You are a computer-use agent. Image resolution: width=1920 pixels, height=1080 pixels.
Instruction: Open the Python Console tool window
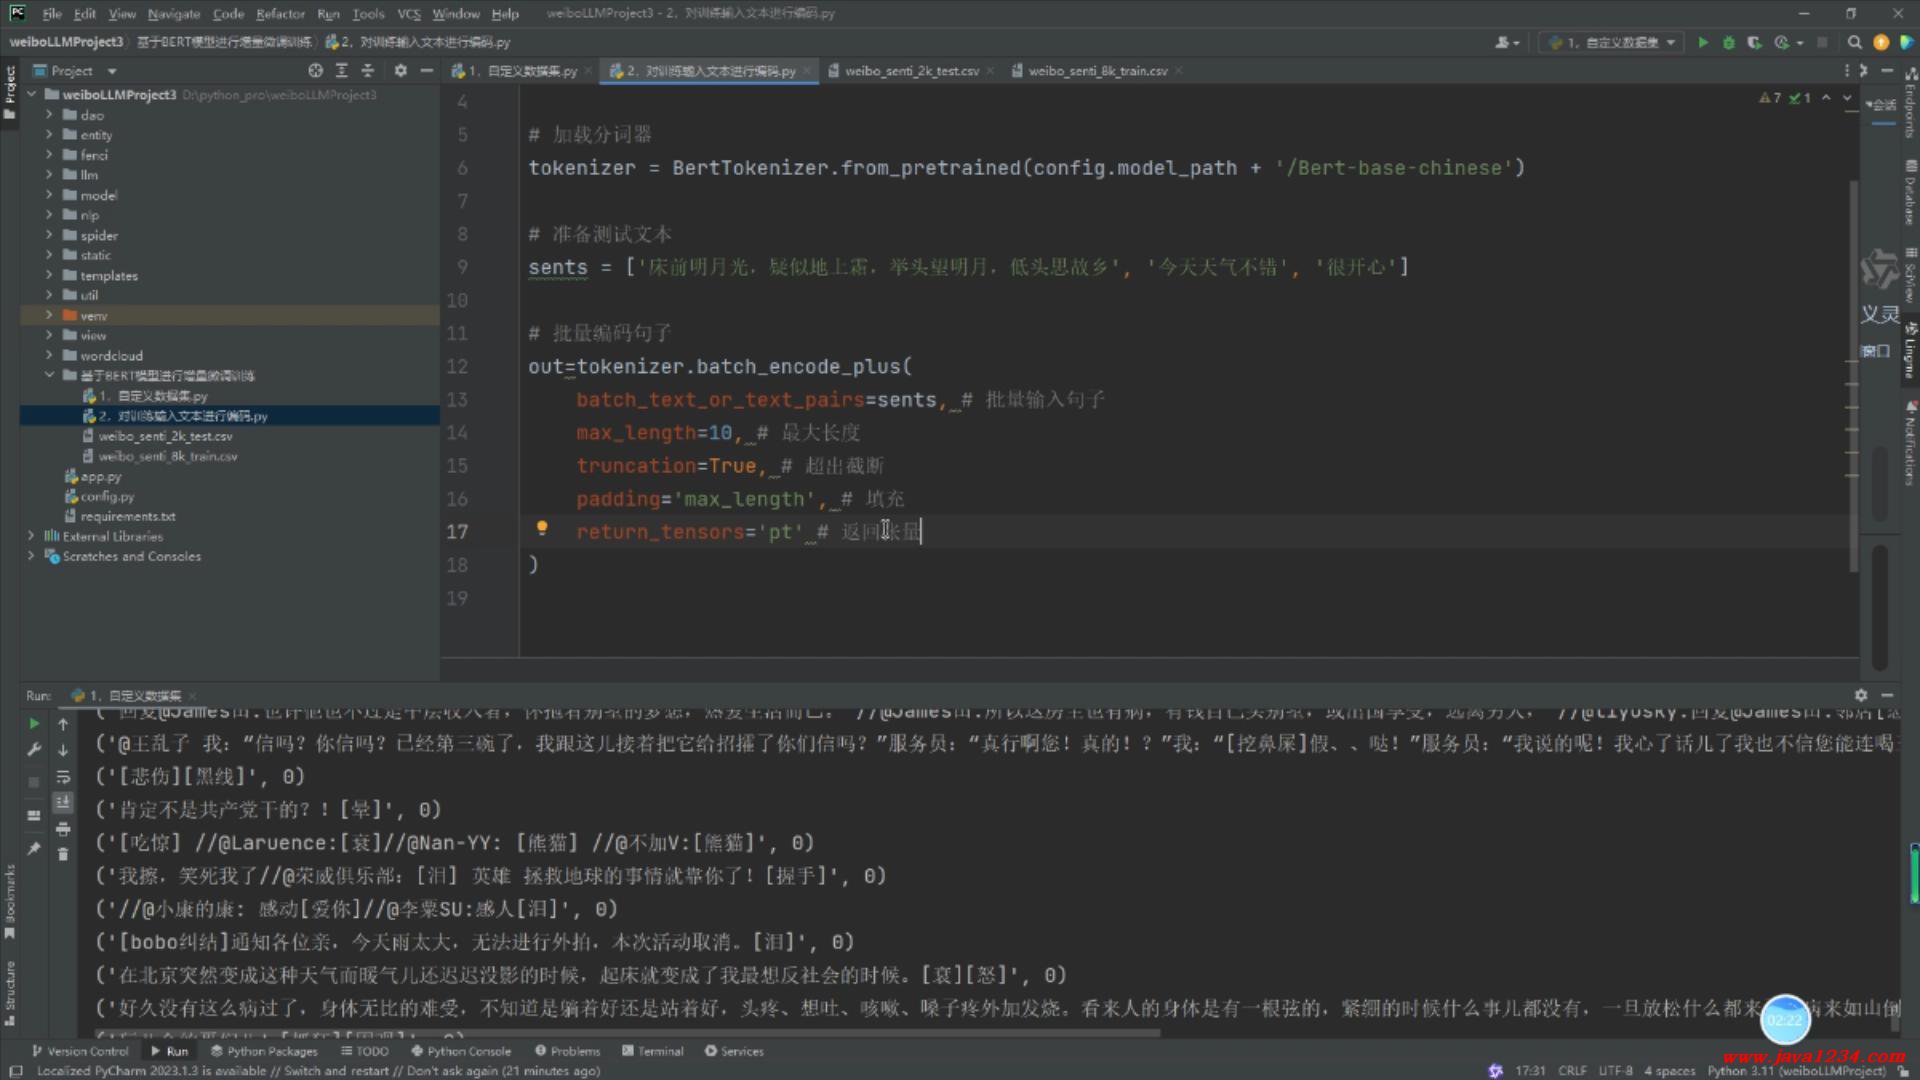tap(461, 1051)
